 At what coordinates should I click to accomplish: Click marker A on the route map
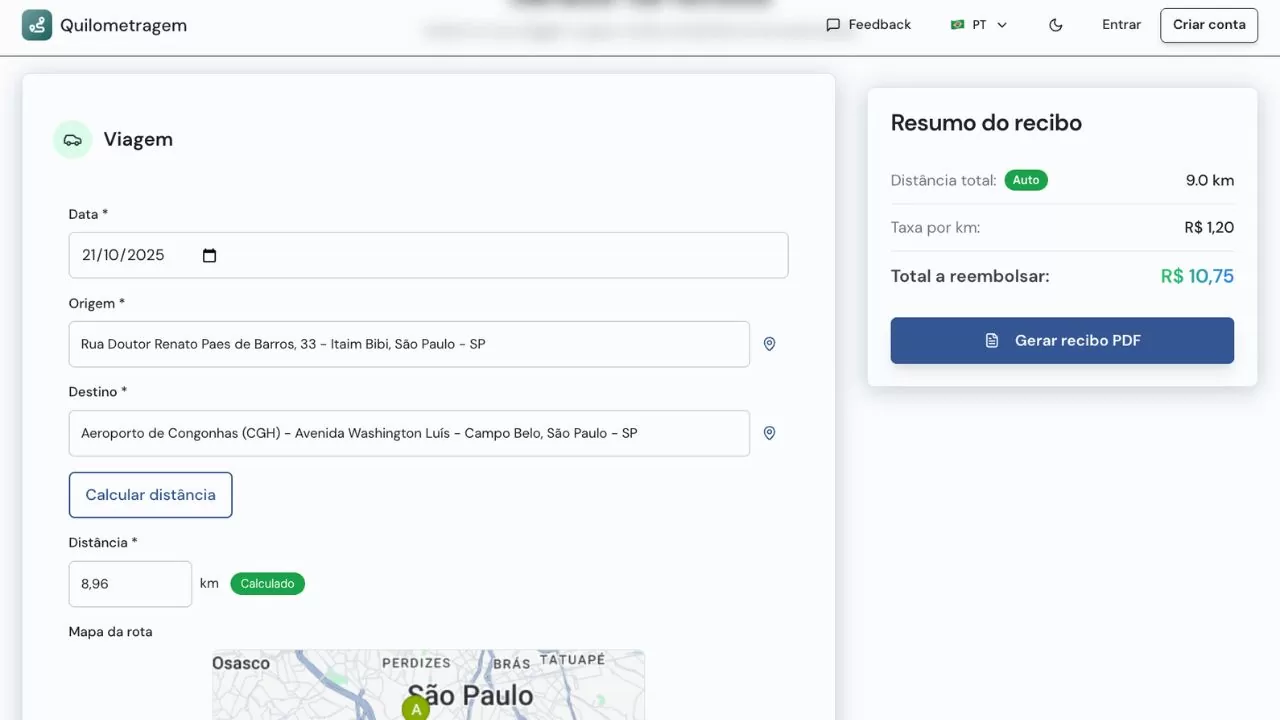(416, 709)
